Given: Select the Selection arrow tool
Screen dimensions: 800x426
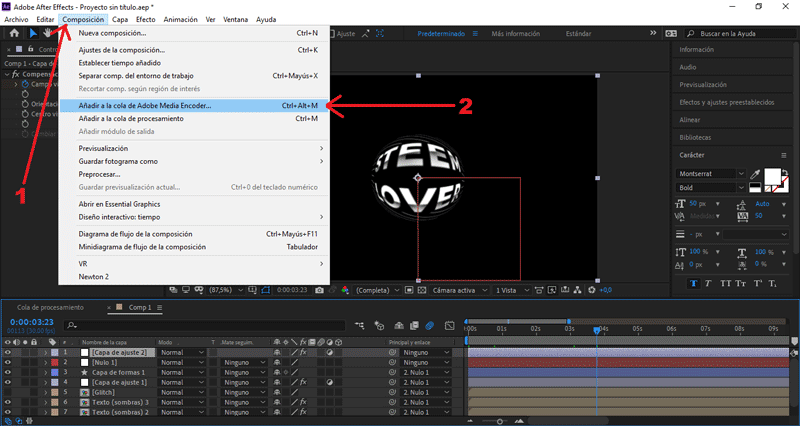Looking at the screenshot, I should 33,33.
